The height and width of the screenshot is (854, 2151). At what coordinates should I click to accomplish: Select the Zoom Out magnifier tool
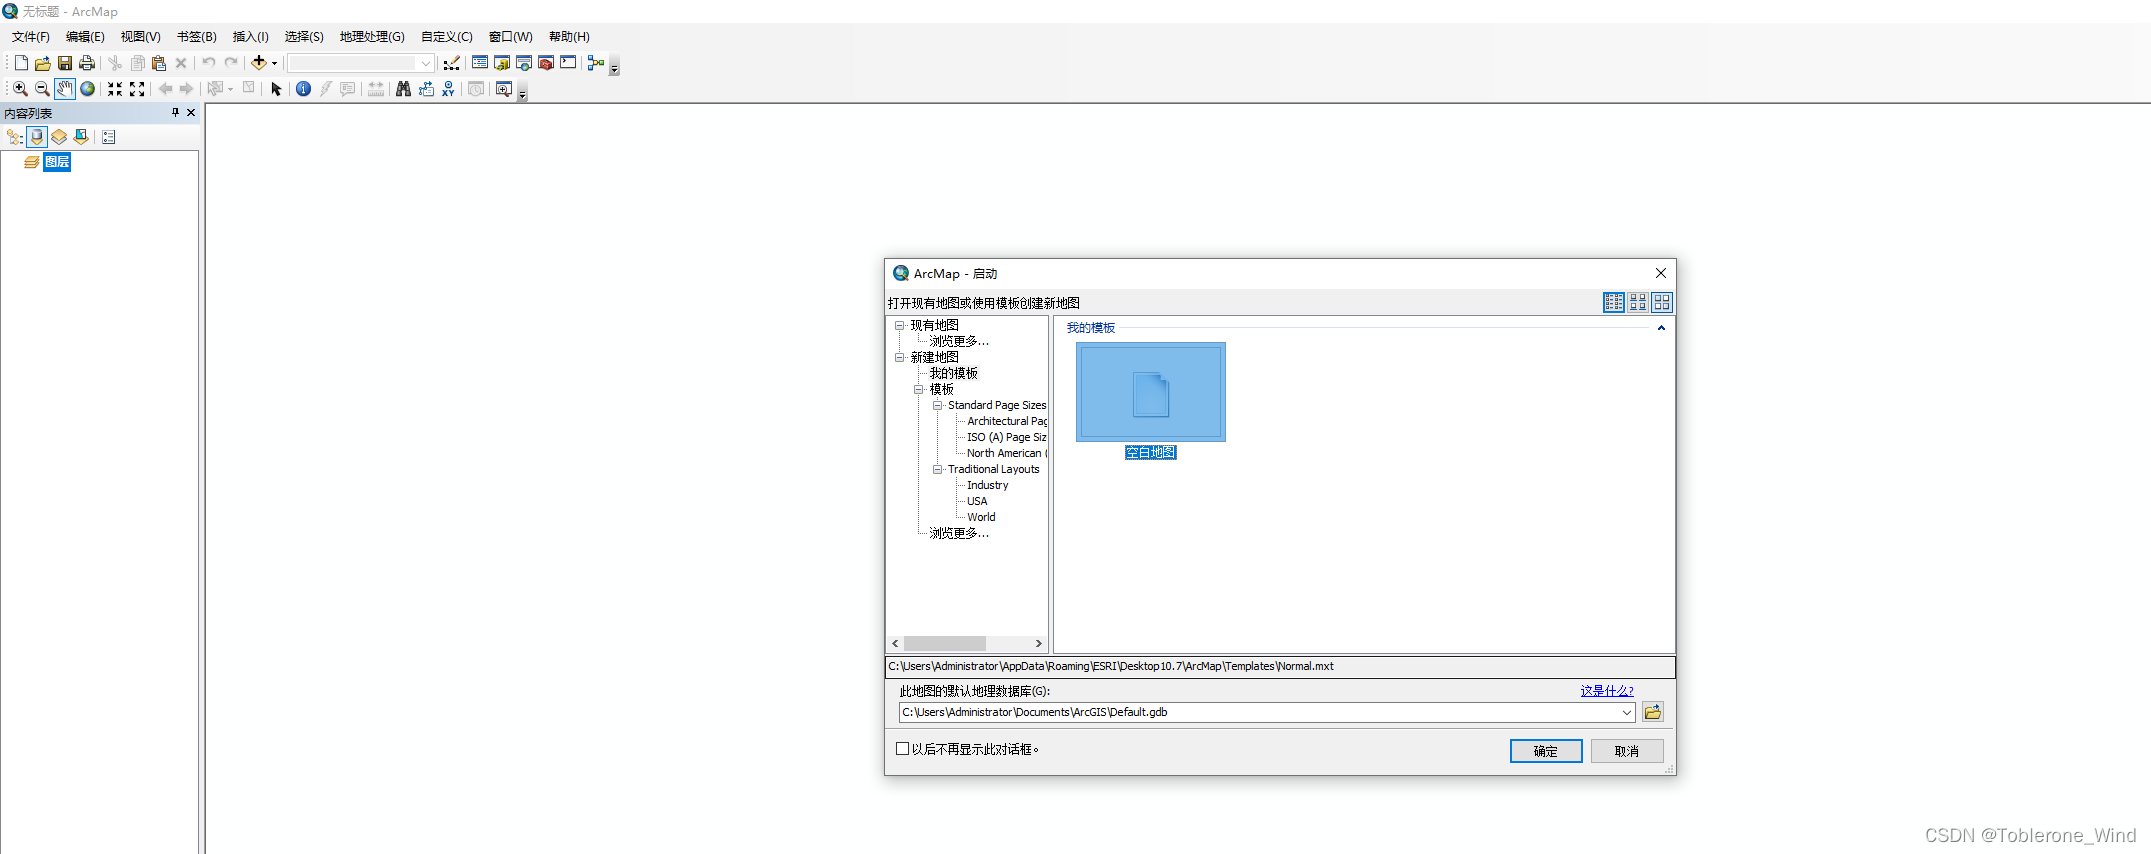tap(42, 89)
